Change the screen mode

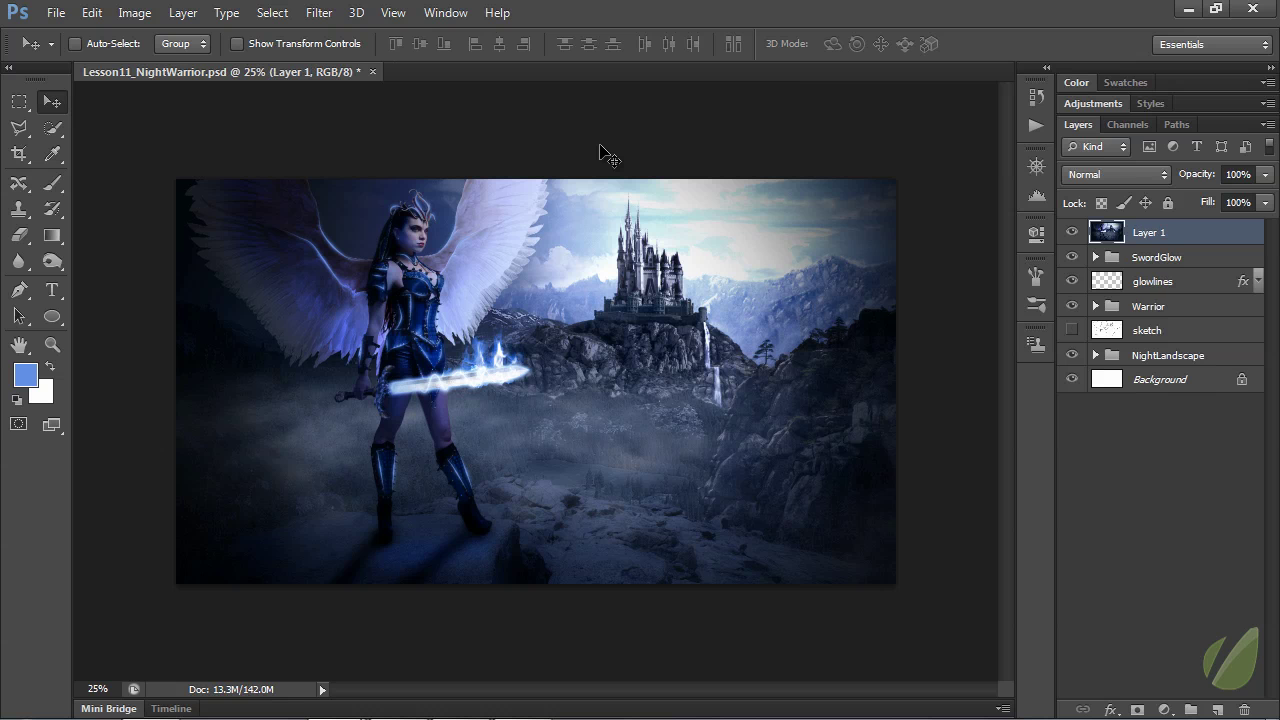52,424
